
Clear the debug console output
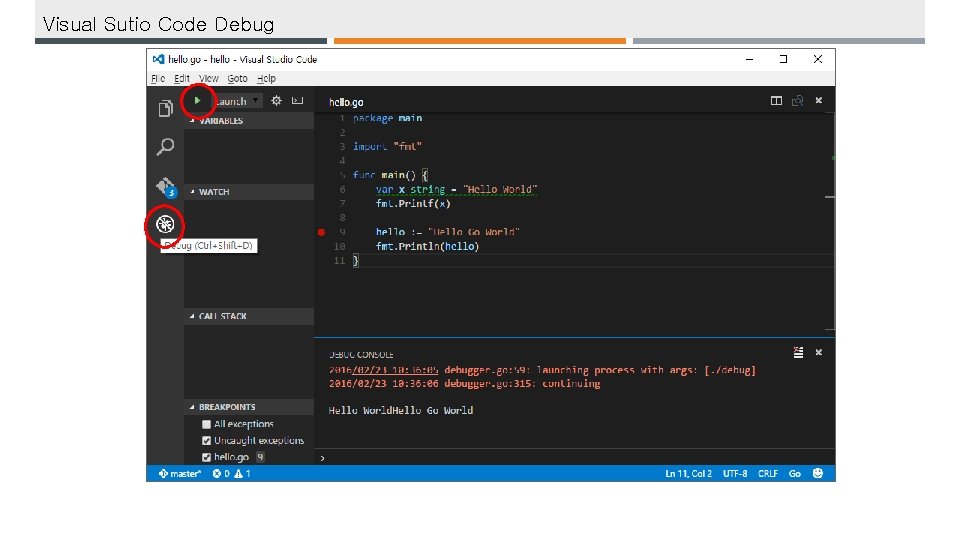point(798,352)
